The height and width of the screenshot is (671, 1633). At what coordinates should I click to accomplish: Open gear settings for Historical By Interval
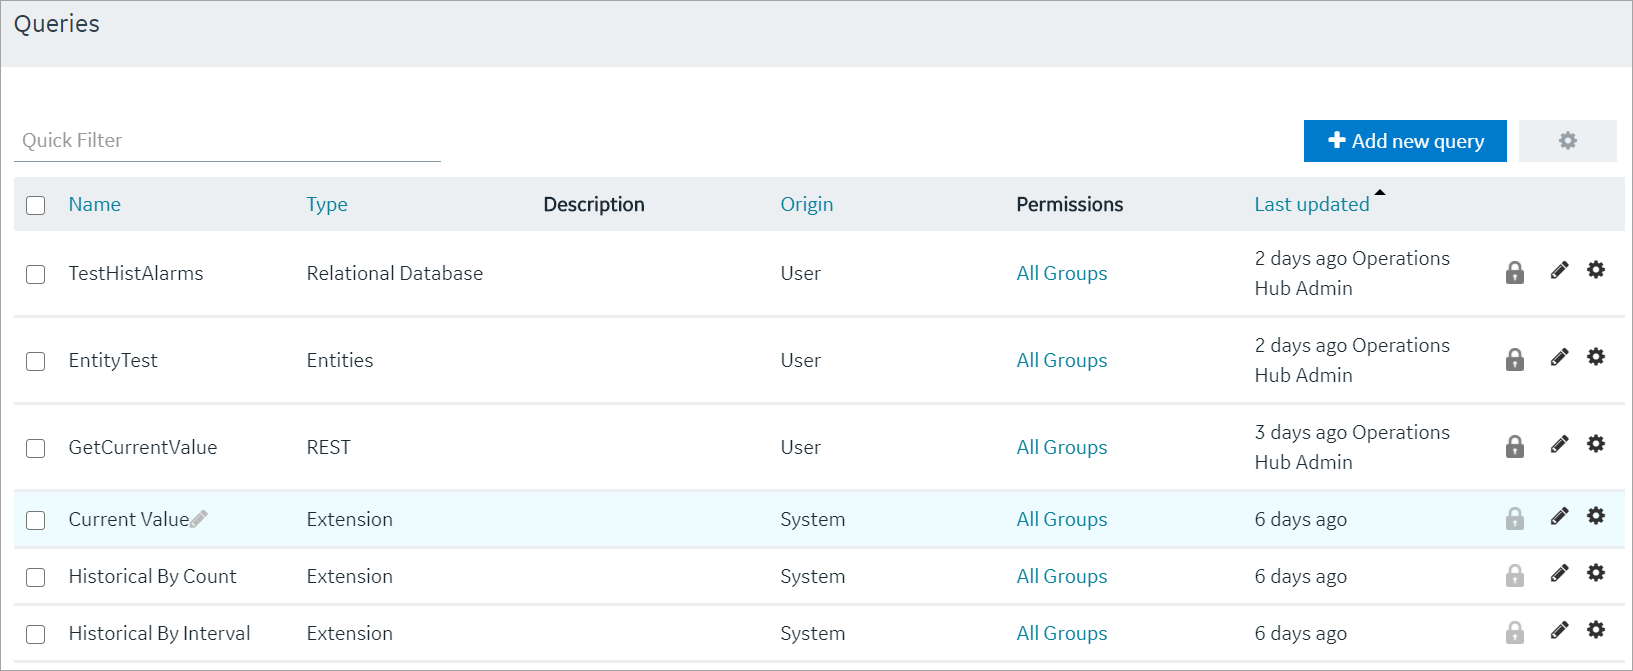[1596, 629]
